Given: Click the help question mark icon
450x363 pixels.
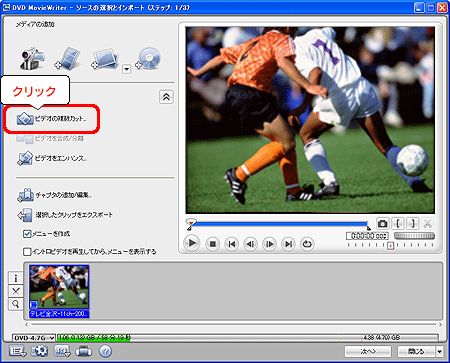Looking at the screenshot, I should (x=105, y=351).
